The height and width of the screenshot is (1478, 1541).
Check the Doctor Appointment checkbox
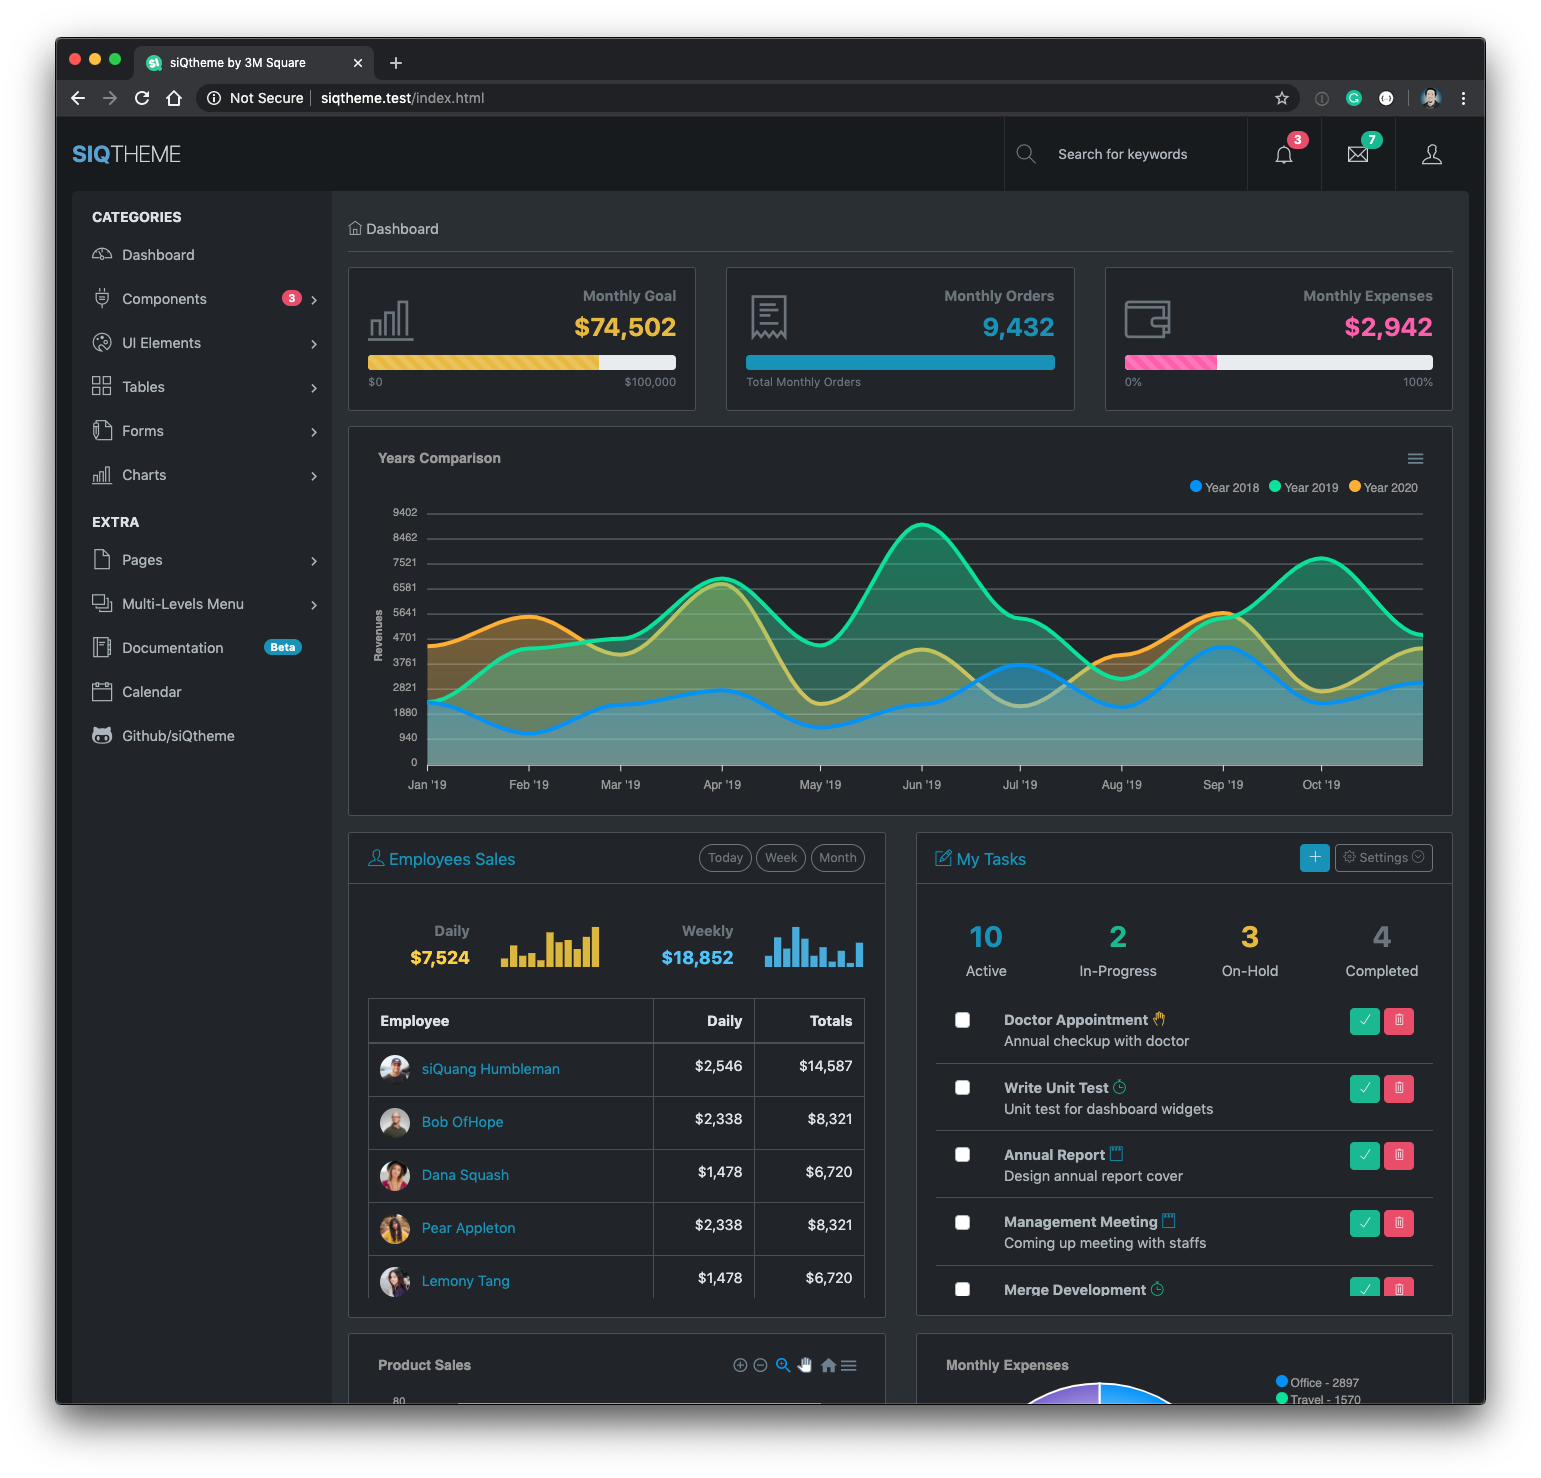click(x=962, y=1020)
